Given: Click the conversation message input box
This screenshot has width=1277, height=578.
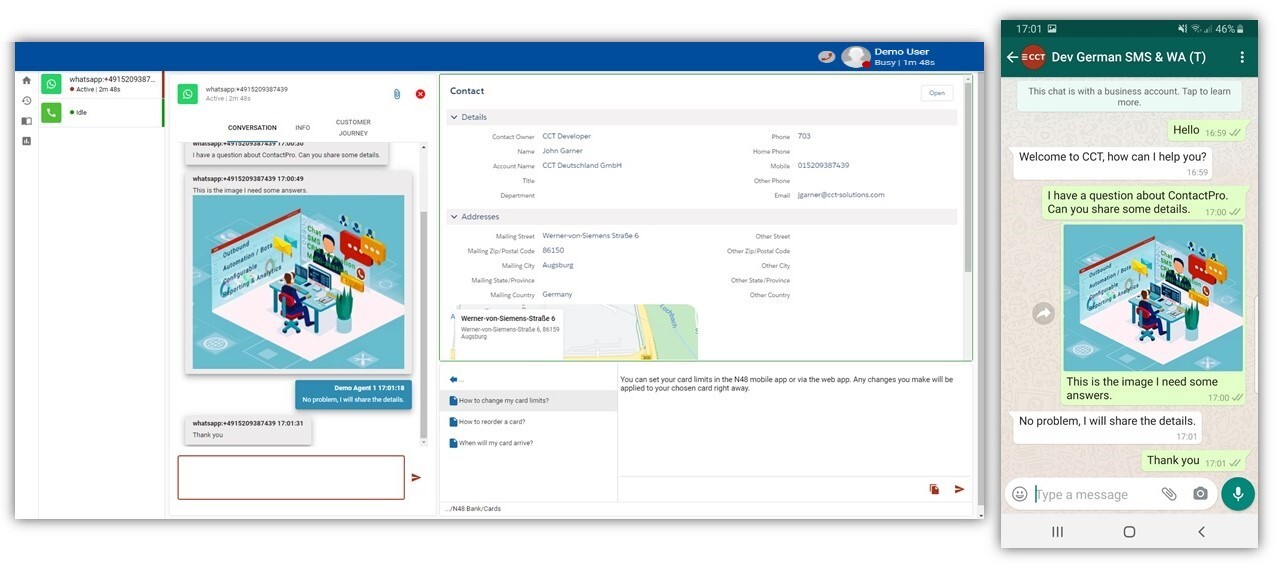Looking at the screenshot, I should [291, 478].
